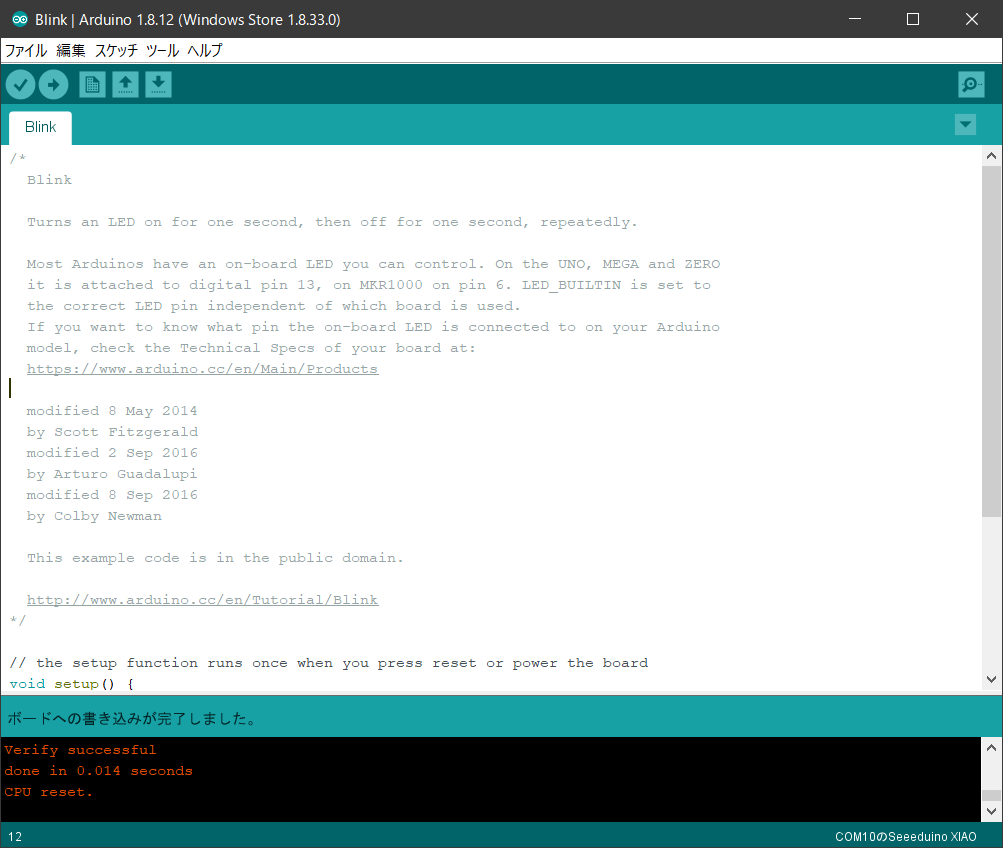The width and height of the screenshot is (1003, 848).
Task: Click 'This example code is in the public domain.'
Action: coord(215,558)
